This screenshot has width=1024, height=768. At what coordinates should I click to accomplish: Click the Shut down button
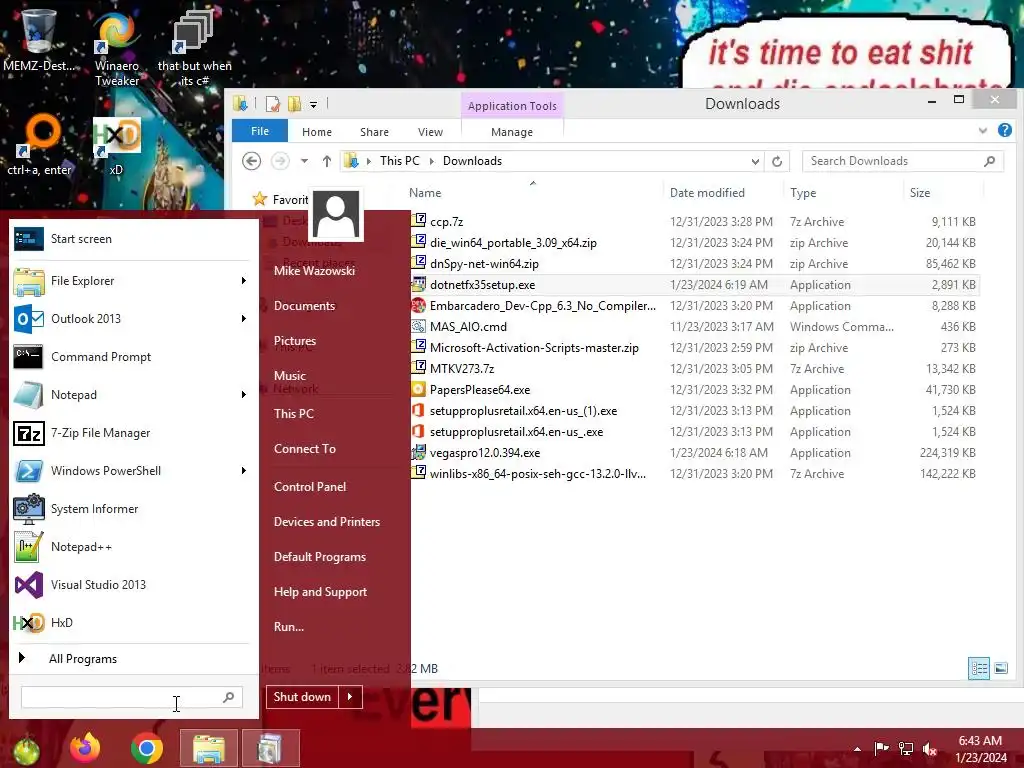click(302, 697)
